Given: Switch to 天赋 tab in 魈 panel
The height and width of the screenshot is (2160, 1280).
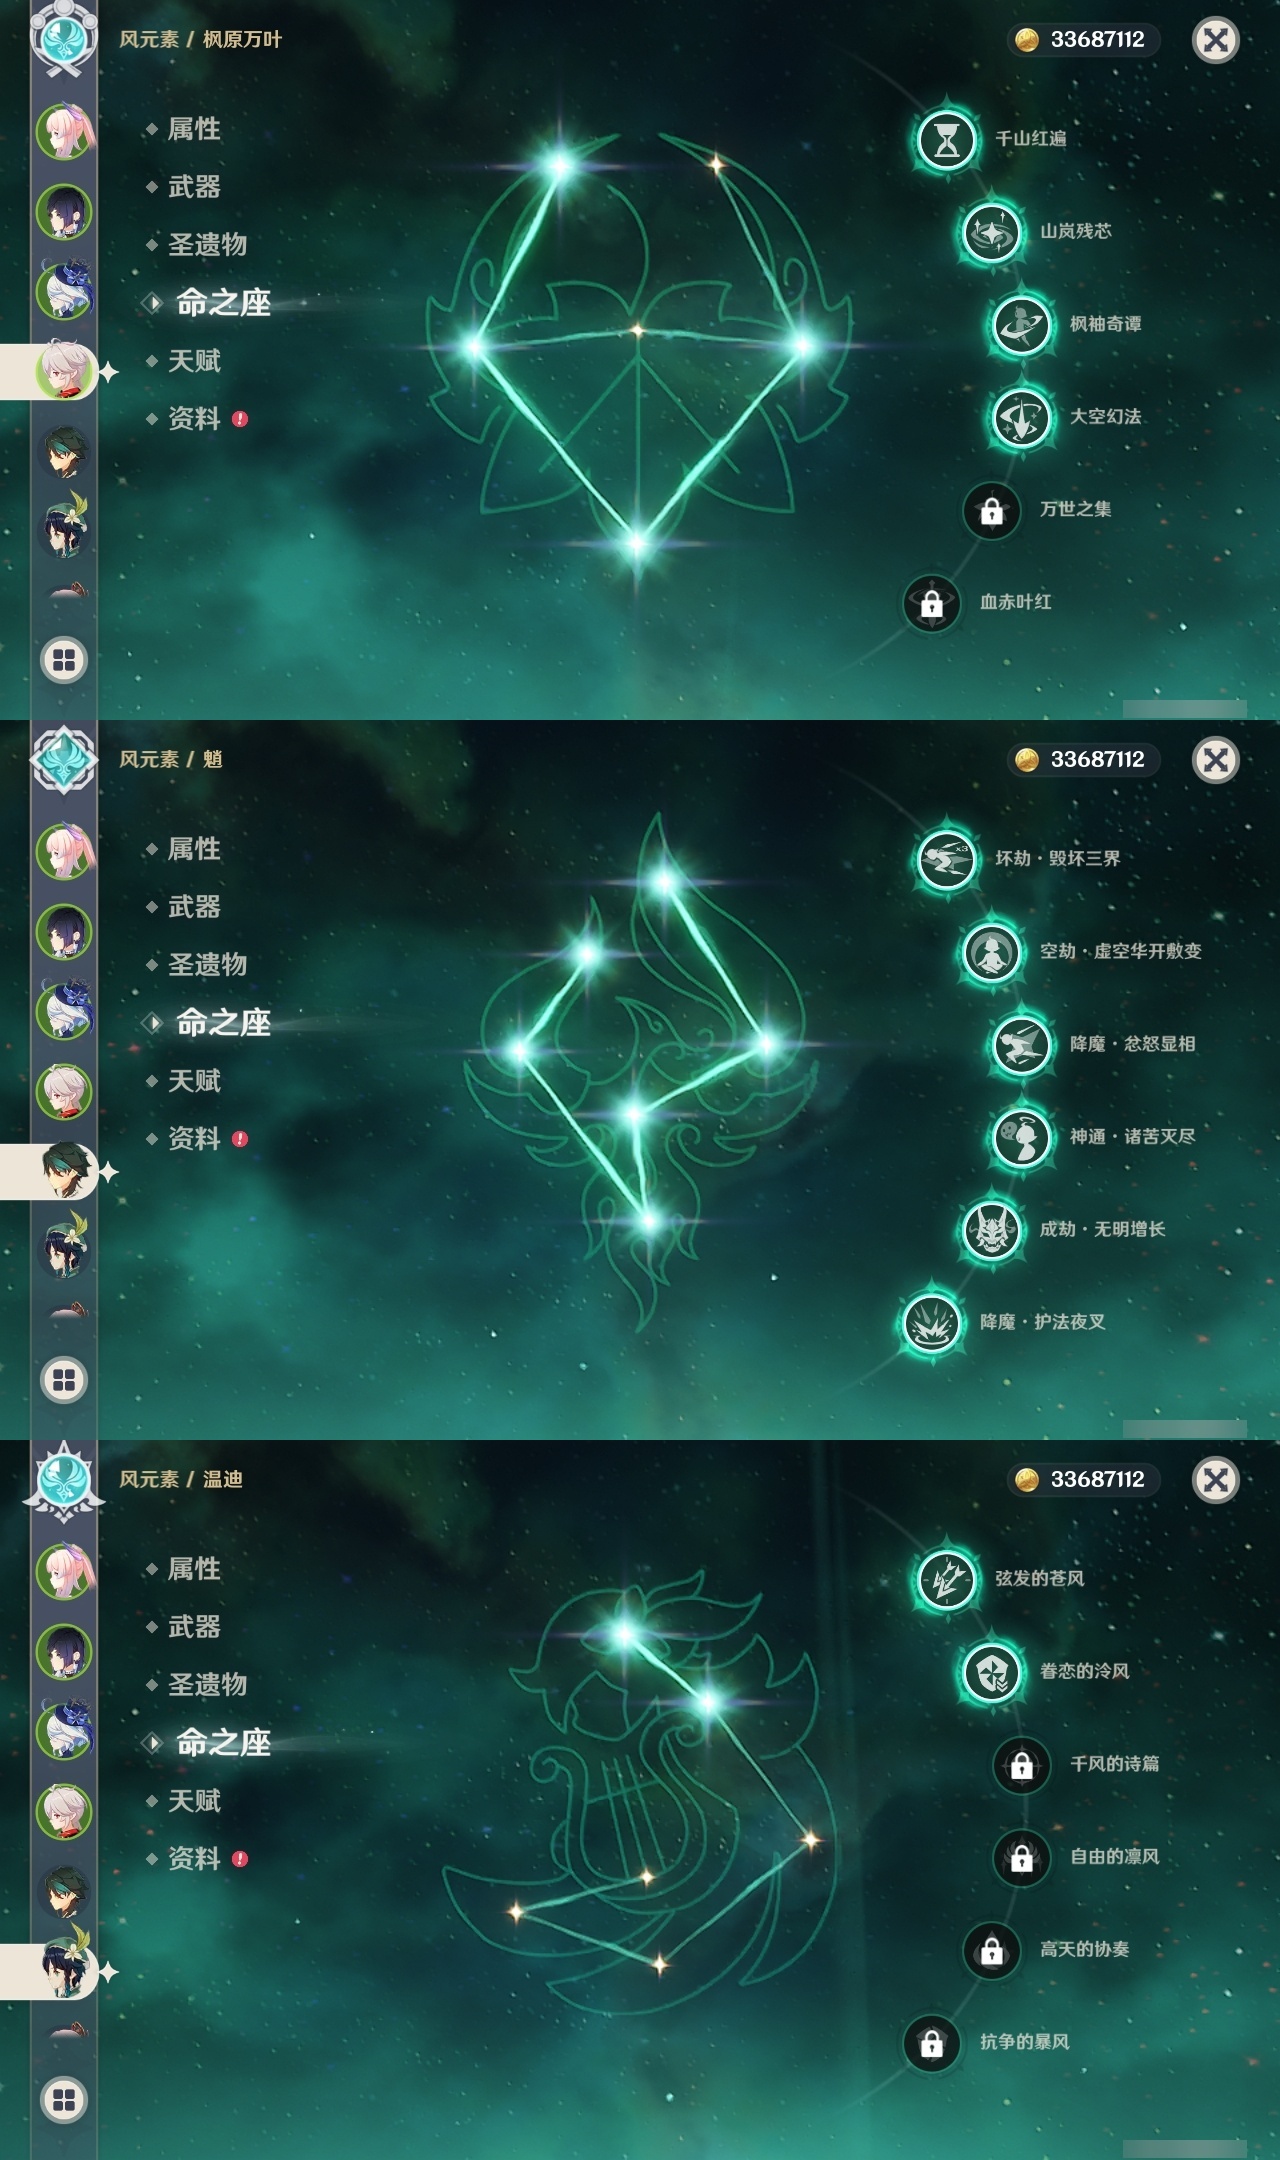Looking at the screenshot, I should [x=194, y=1081].
